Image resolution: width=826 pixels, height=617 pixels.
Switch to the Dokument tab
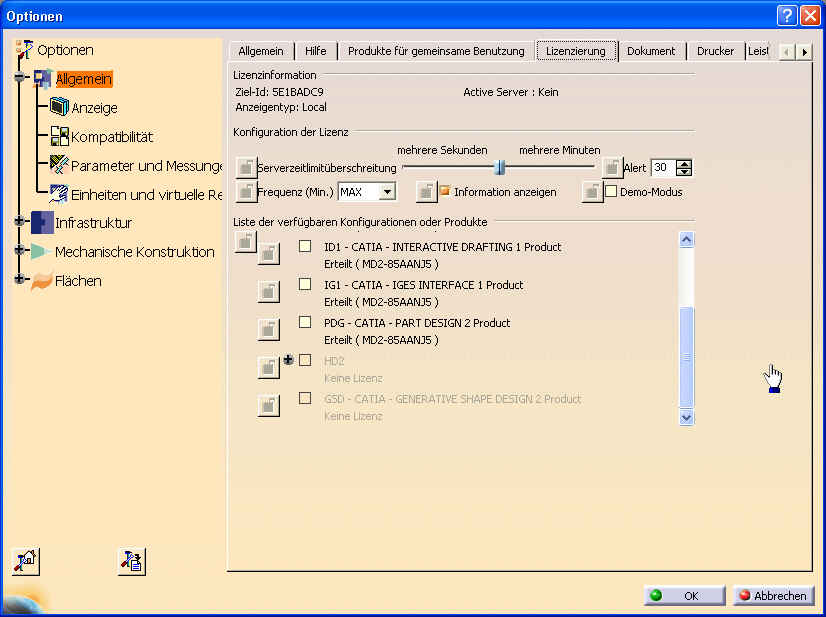click(651, 51)
